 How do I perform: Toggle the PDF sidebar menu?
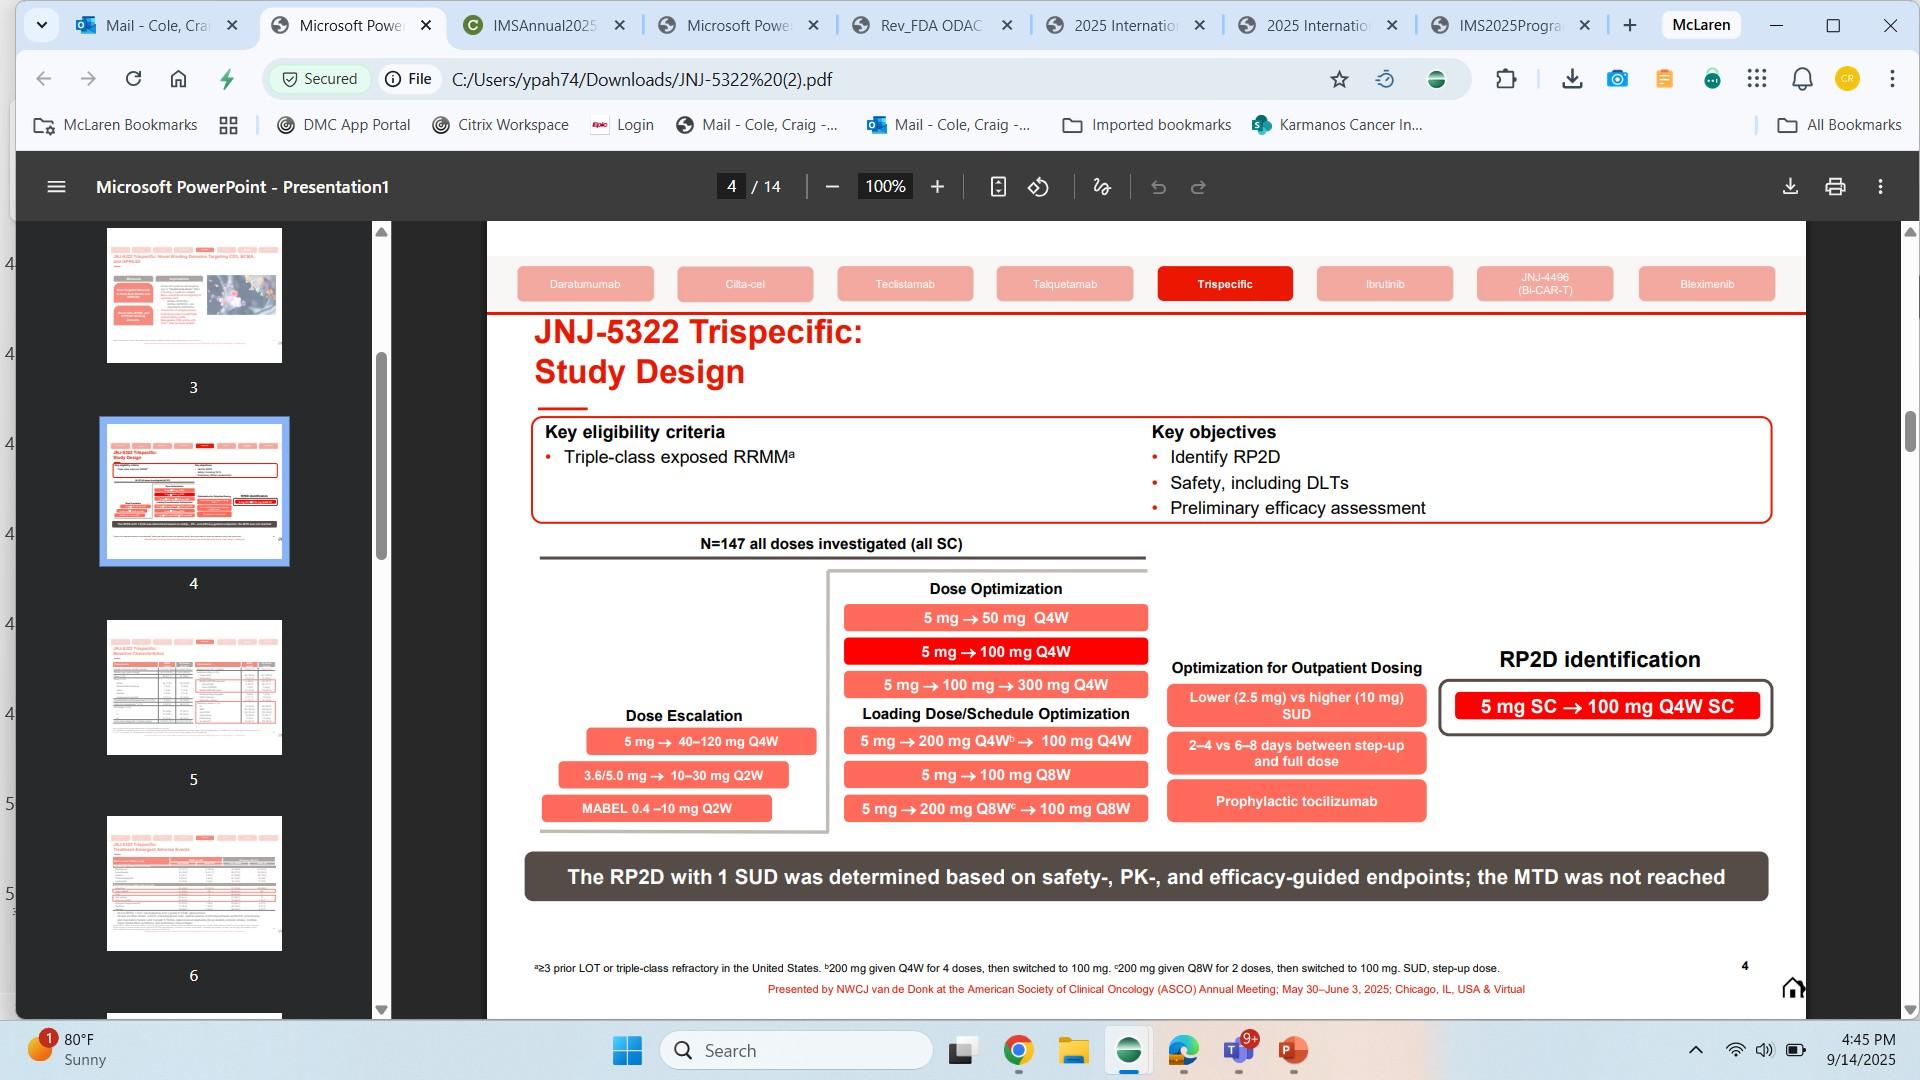(56, 187)
